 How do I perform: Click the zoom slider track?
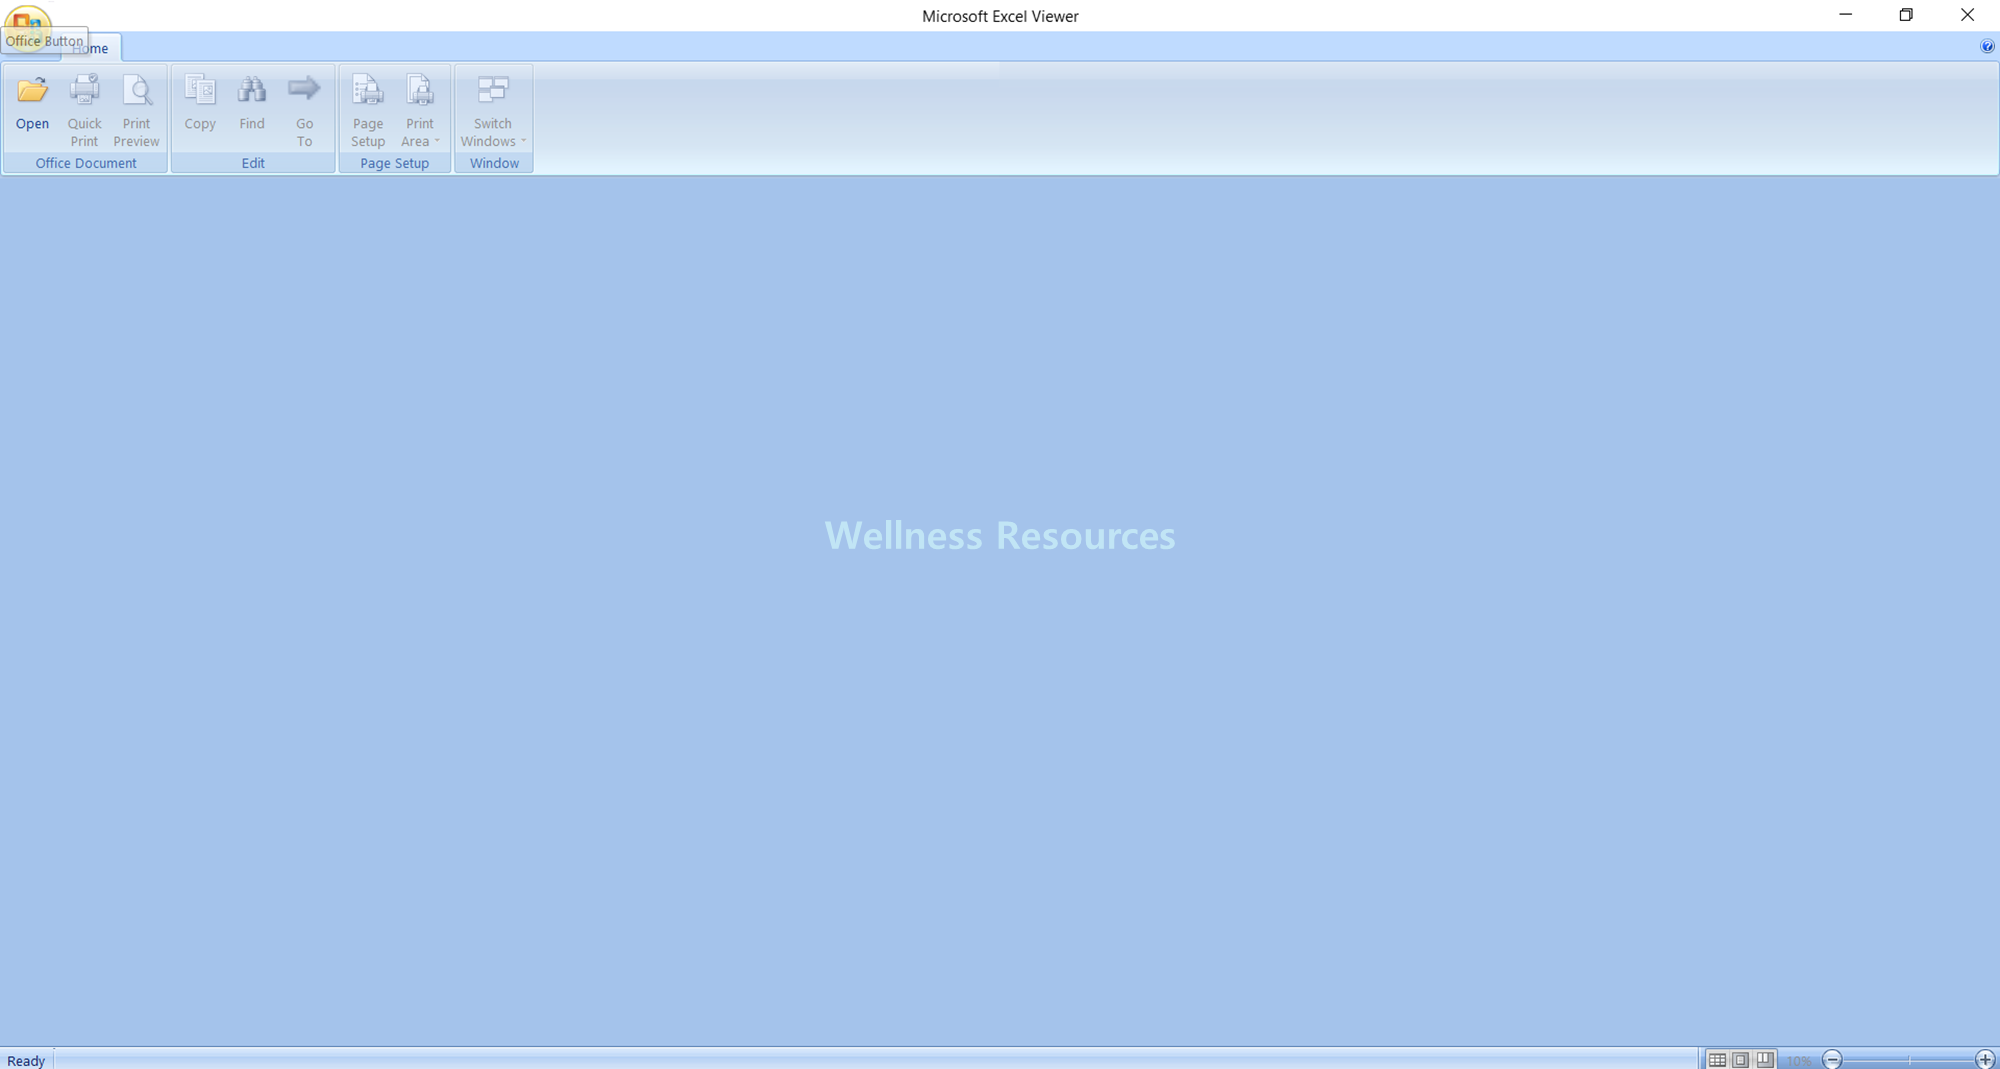[x=1909, y=1060]
